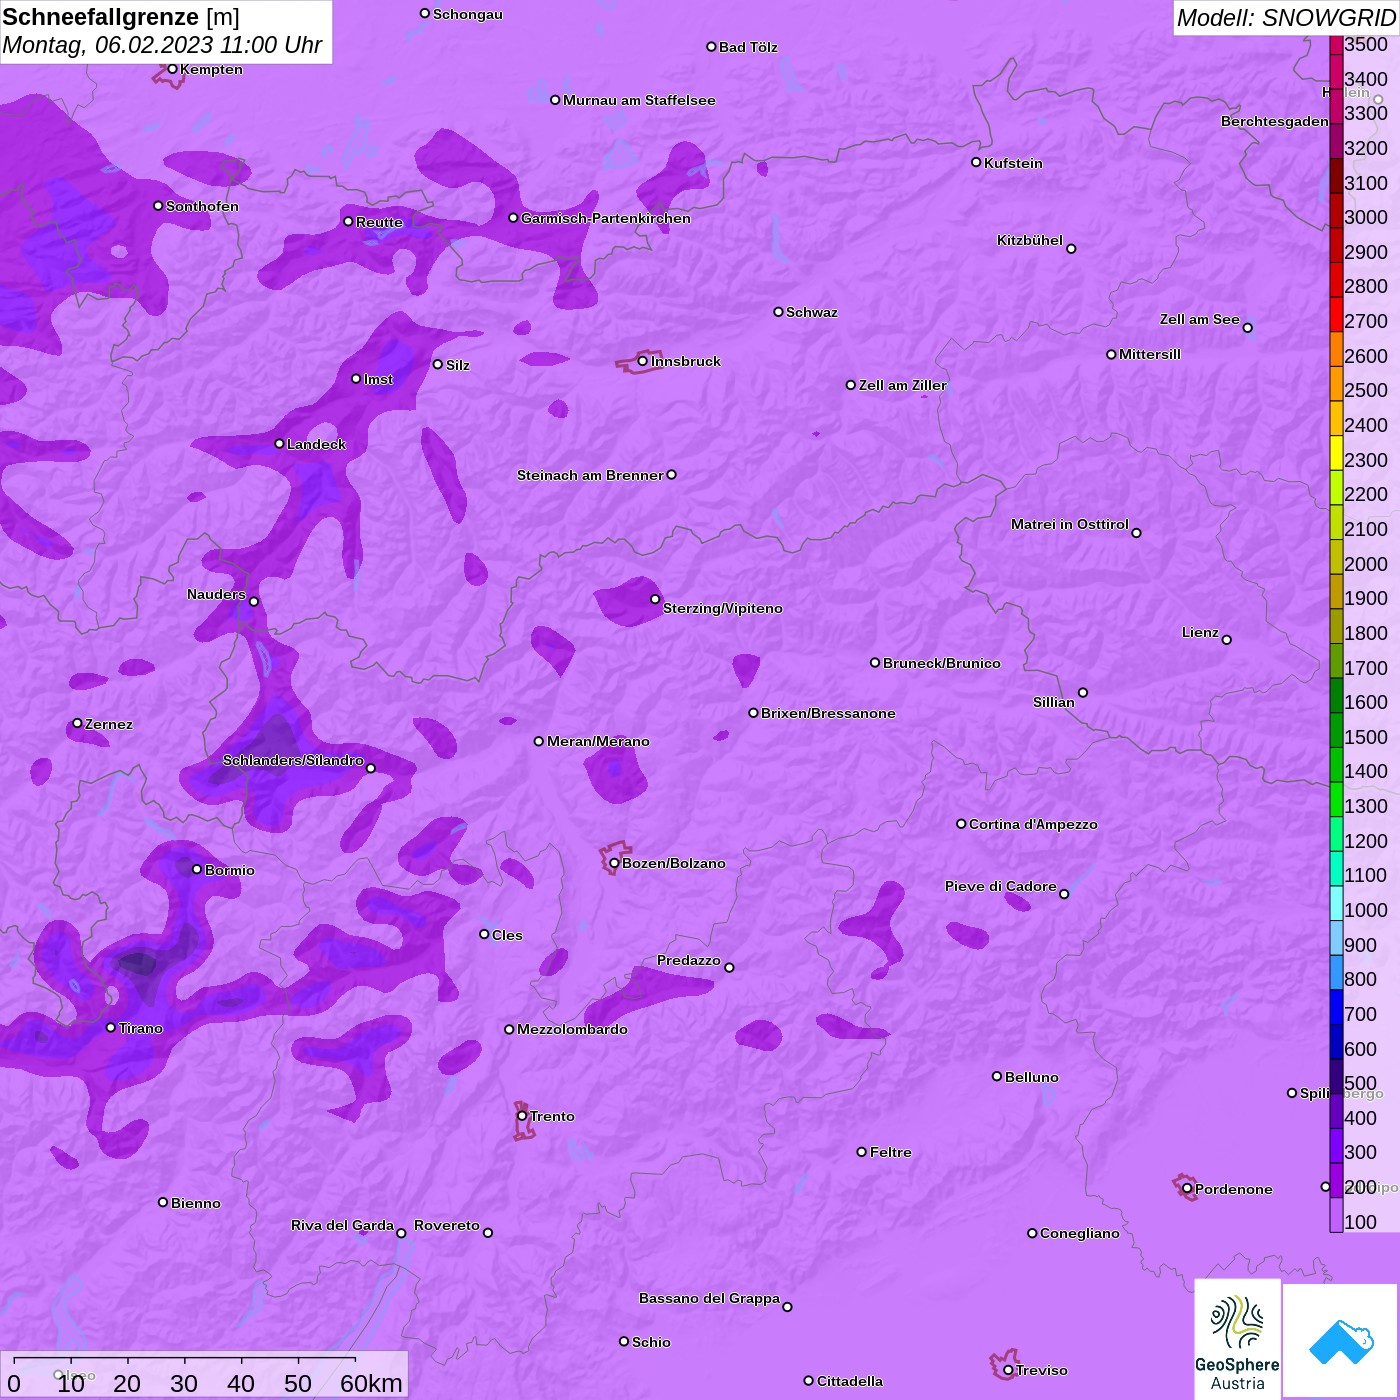This screenshot has width=1400, height=1400.
Task: Click the Sonthofen label
Action: [x=202, y=206]
